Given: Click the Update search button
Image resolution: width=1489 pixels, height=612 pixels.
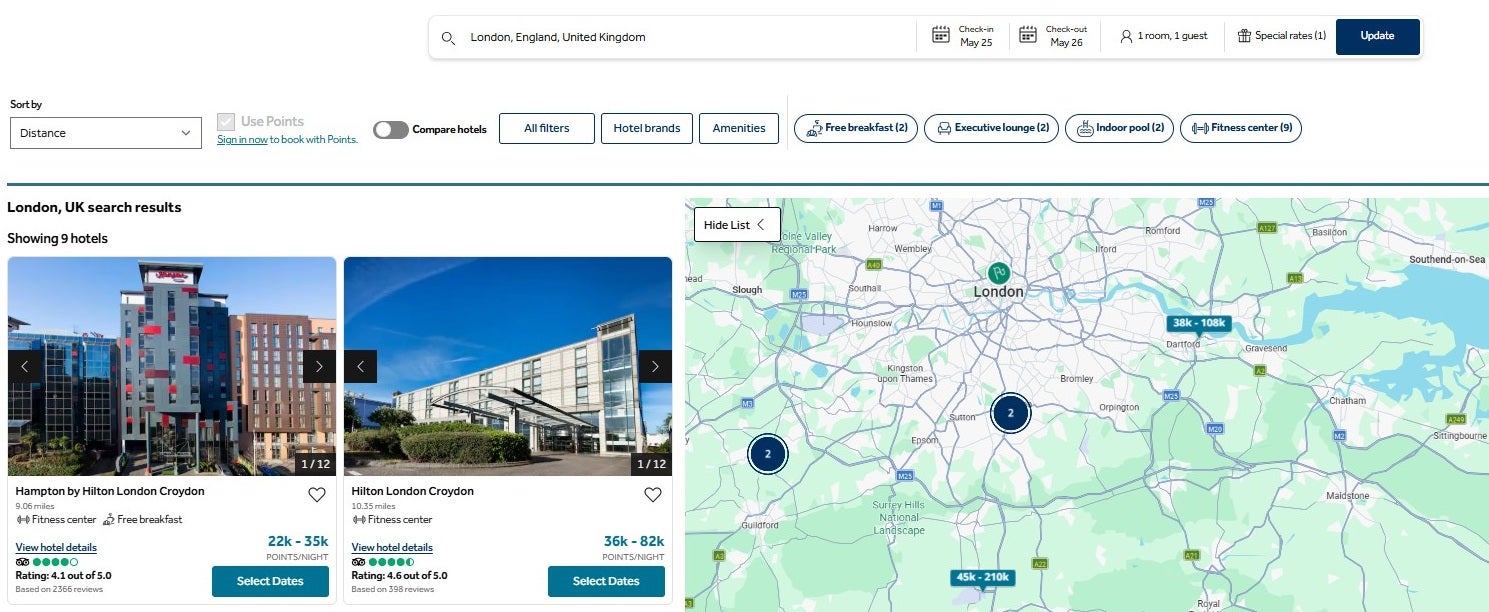Looking at the screenshot, I should 1377,36.
